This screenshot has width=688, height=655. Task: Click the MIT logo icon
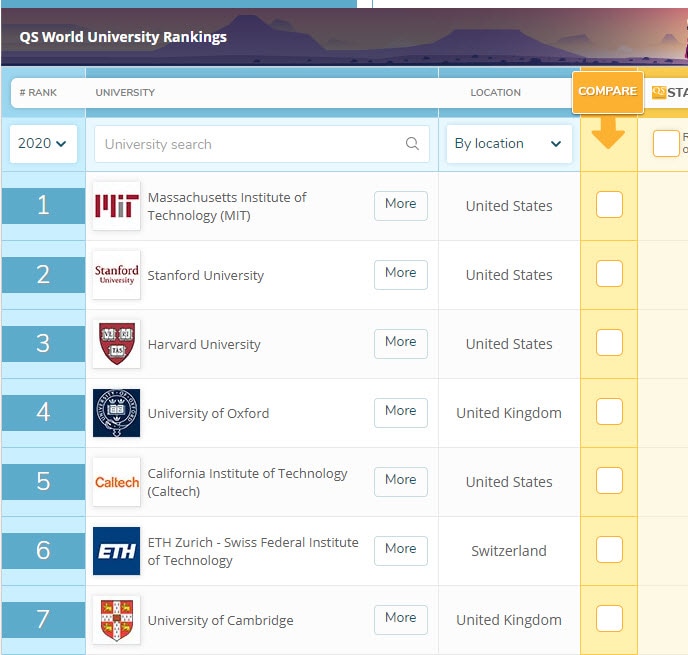(116, 206)
